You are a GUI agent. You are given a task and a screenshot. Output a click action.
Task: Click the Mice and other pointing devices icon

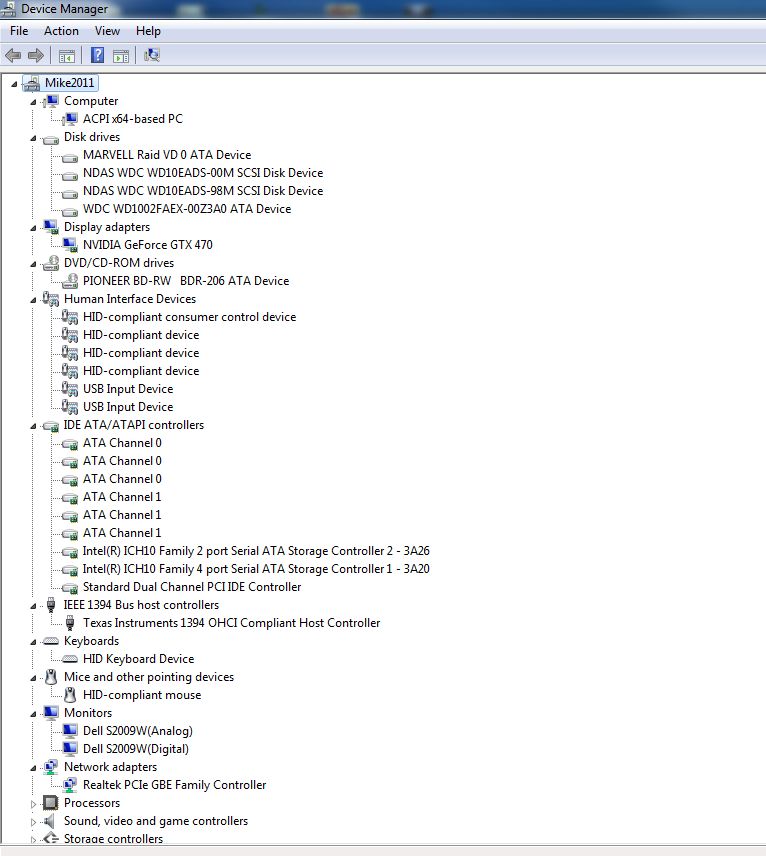[x=51, y=677]
